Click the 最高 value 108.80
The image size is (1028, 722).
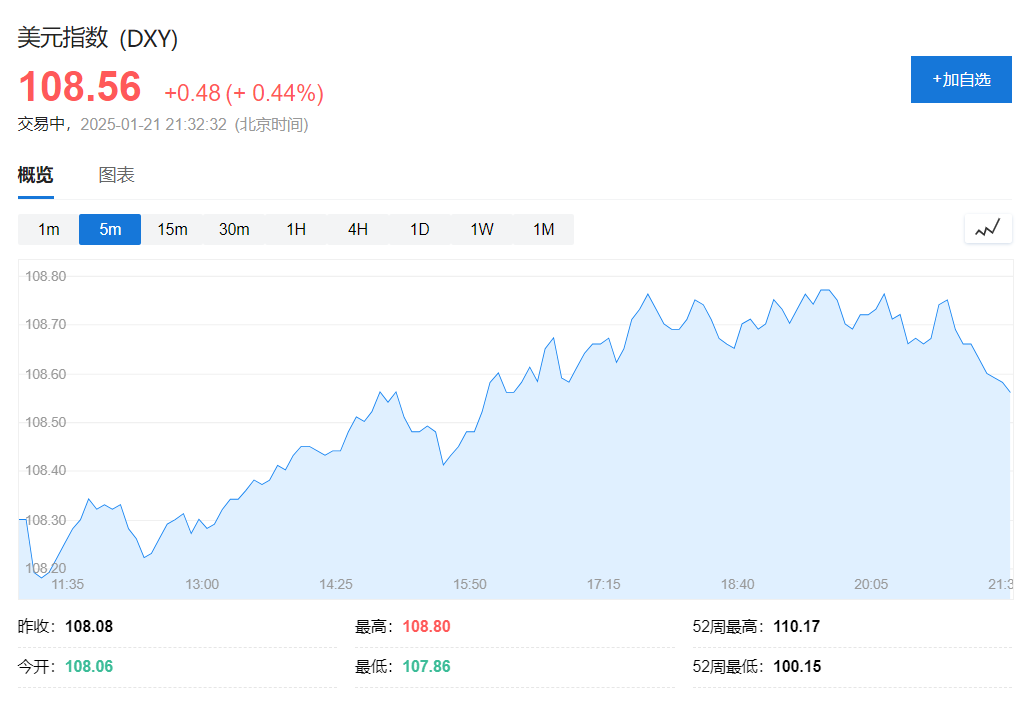coord(427,627)
